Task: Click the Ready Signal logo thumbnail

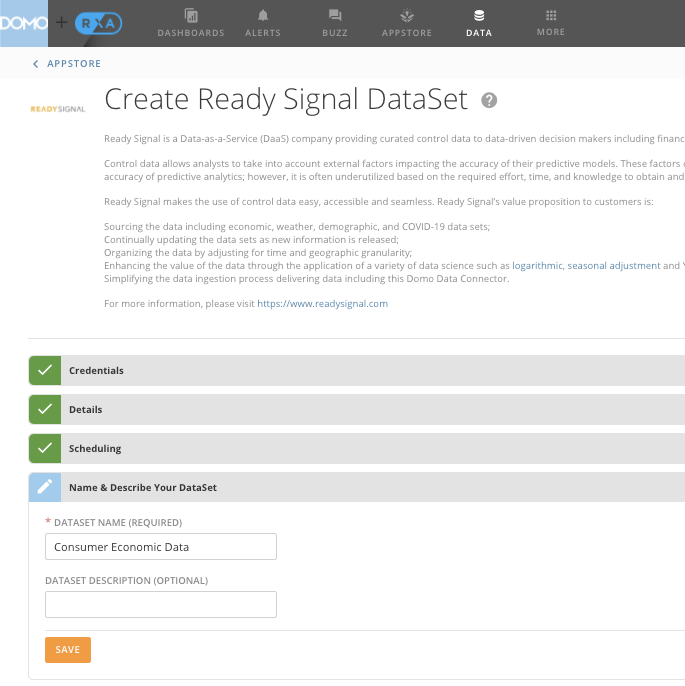Action: coord(58,109)
